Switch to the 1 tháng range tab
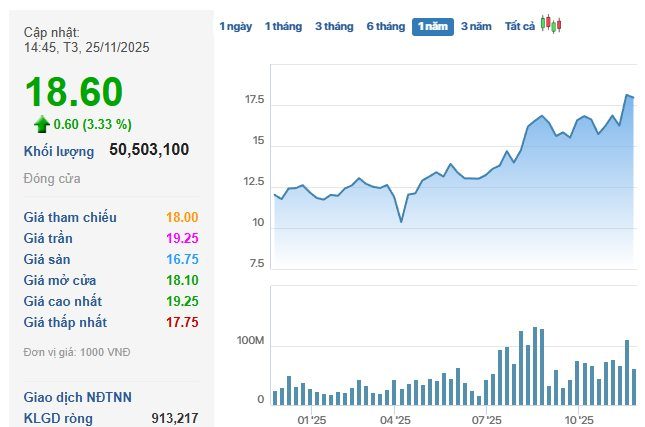This screenshot has height=427, width=645. (x=284, y=26)
